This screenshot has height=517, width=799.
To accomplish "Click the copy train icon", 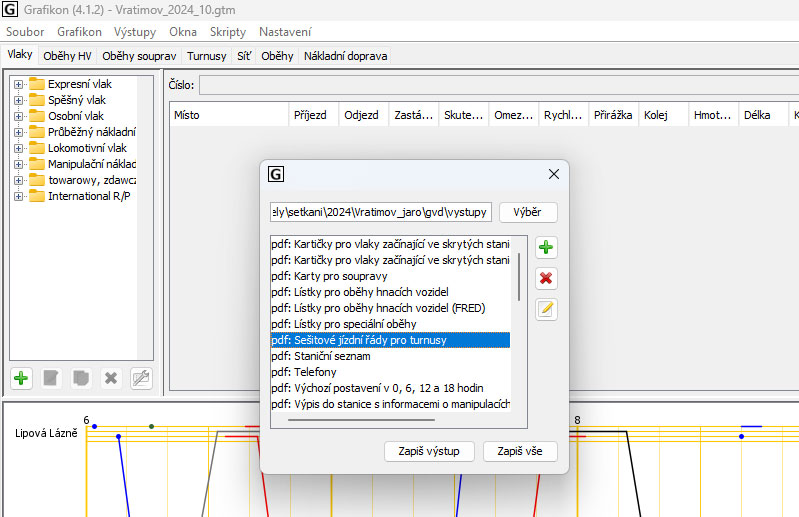I will [x=81, y=378].
